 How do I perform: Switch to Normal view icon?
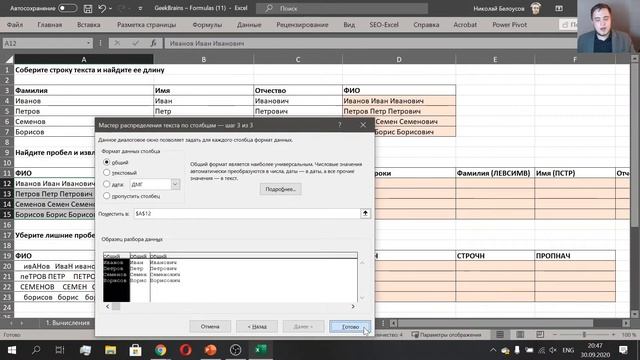500,335
